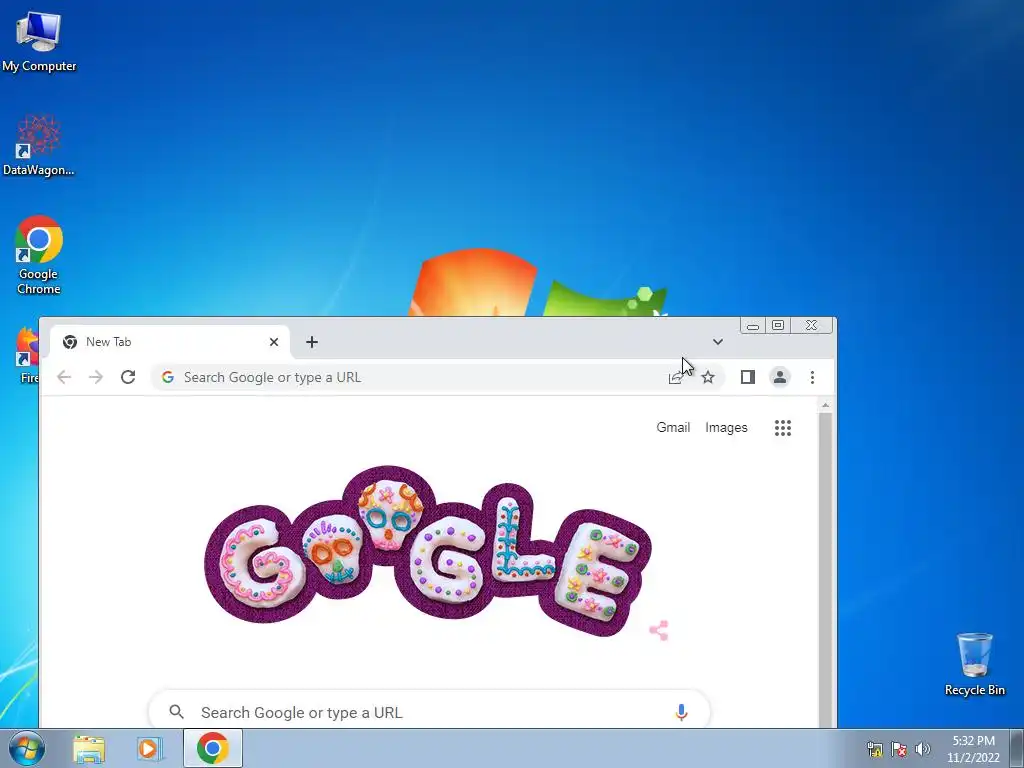Focus the Google search box on page
Image resolution: width=1024 pixels, height=768 pixels.
click(x=429, y=710)
